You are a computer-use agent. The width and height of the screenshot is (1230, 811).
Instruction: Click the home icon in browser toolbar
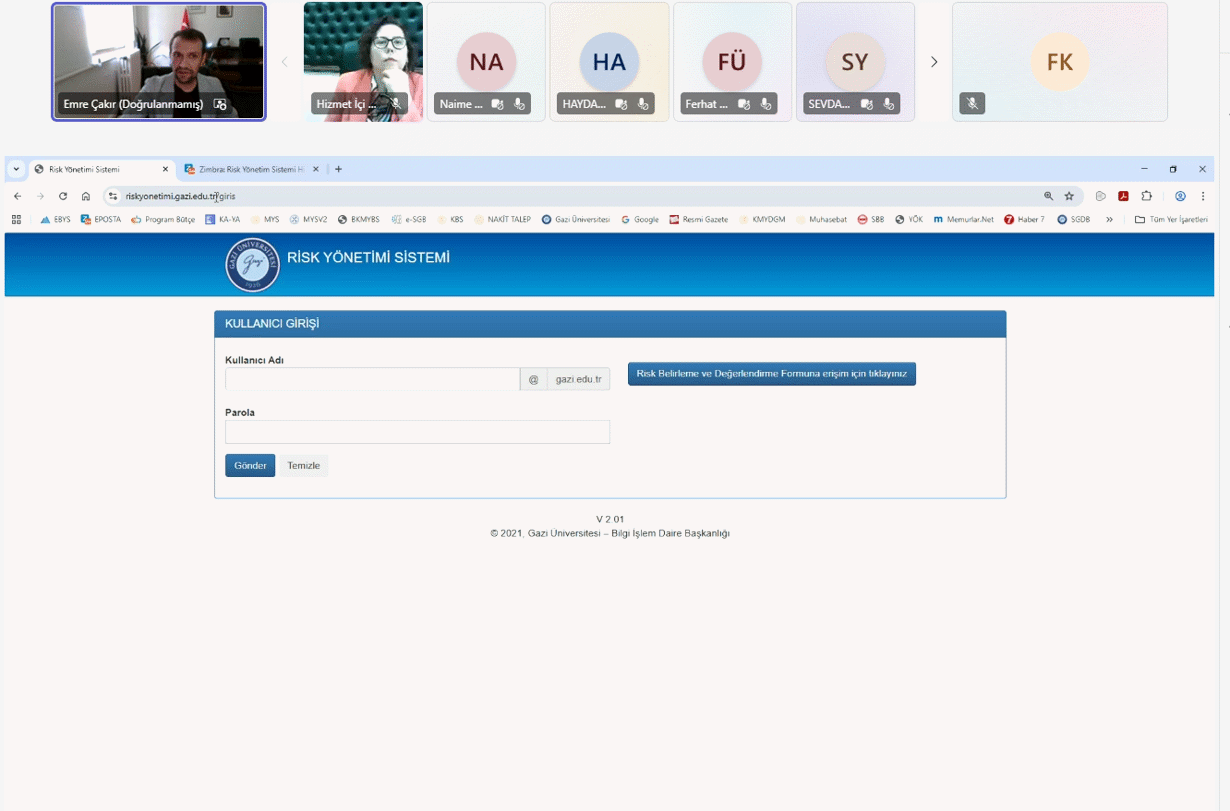pos(86,197)
